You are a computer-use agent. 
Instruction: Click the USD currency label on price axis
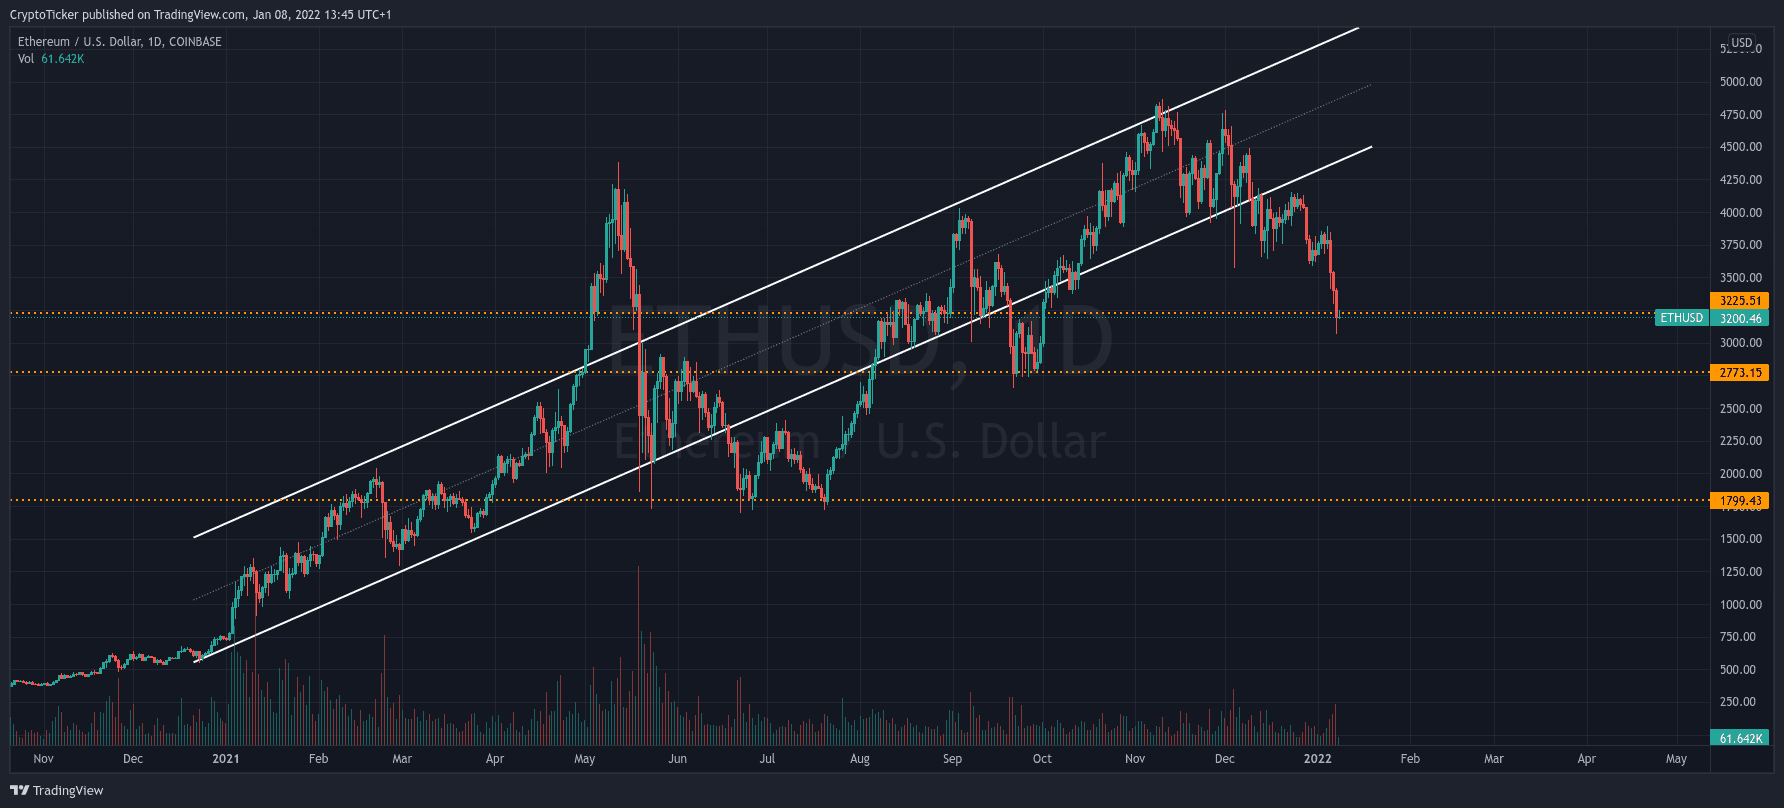1742,43
